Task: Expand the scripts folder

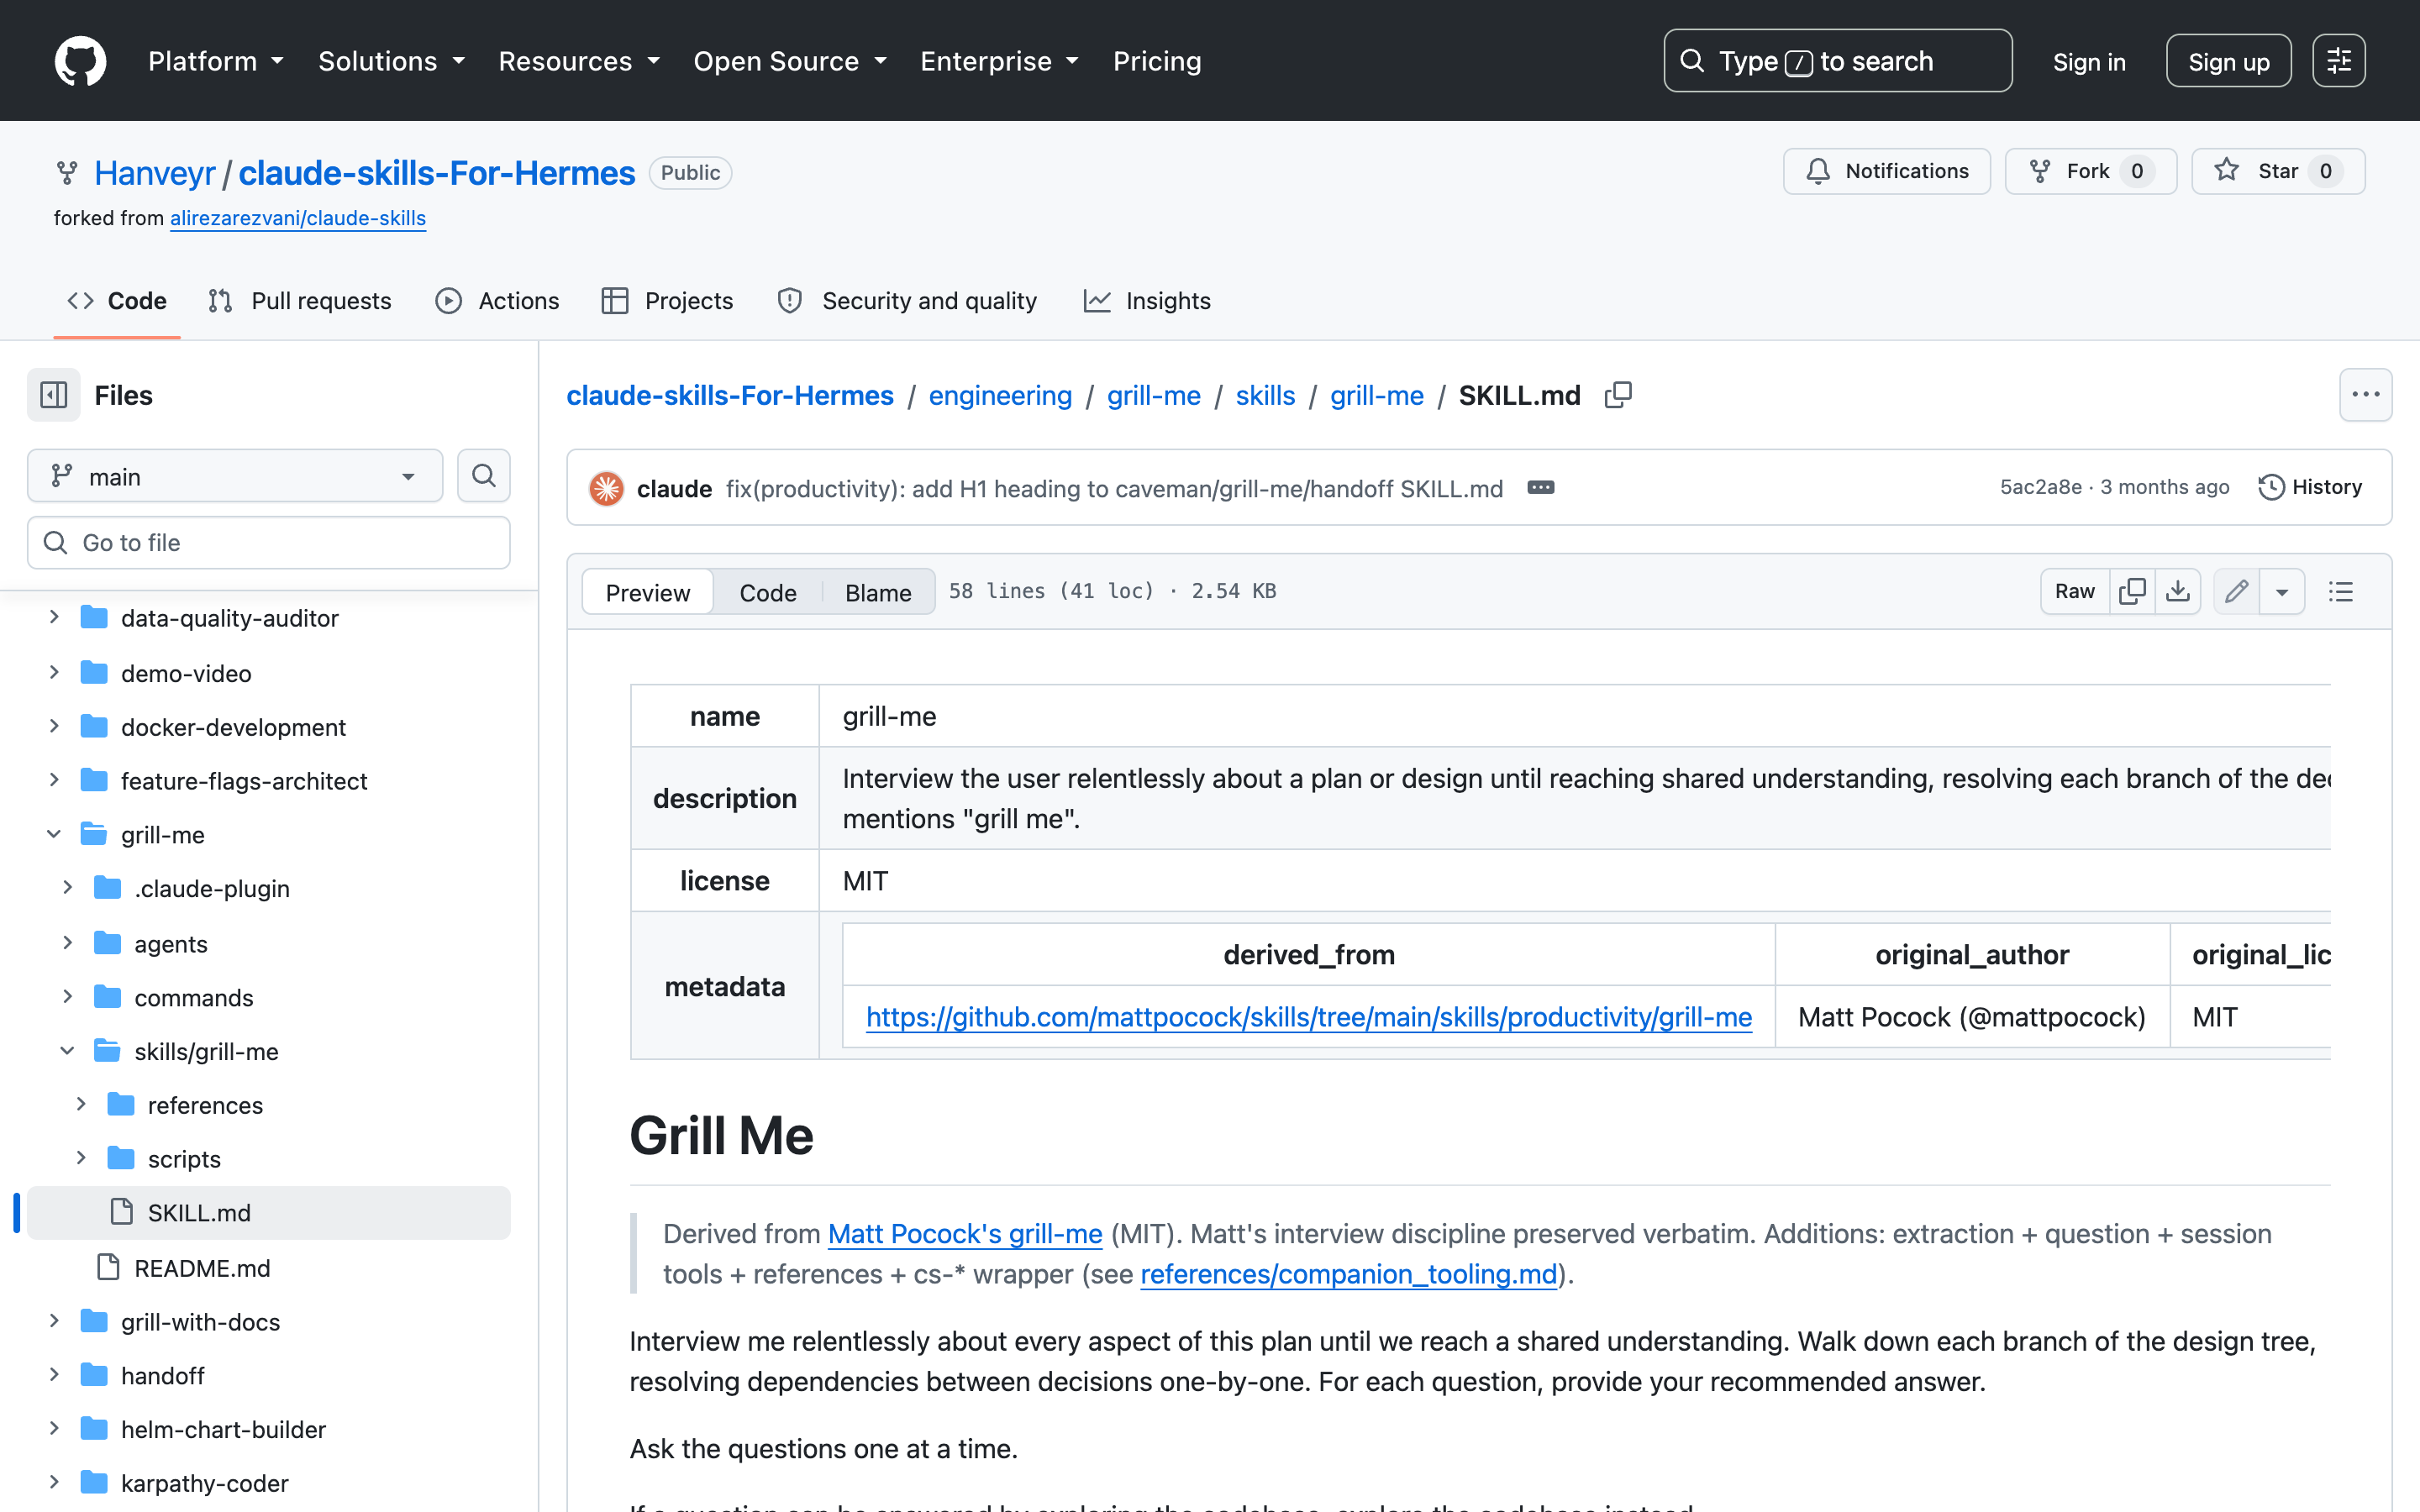Action: 81,1159
